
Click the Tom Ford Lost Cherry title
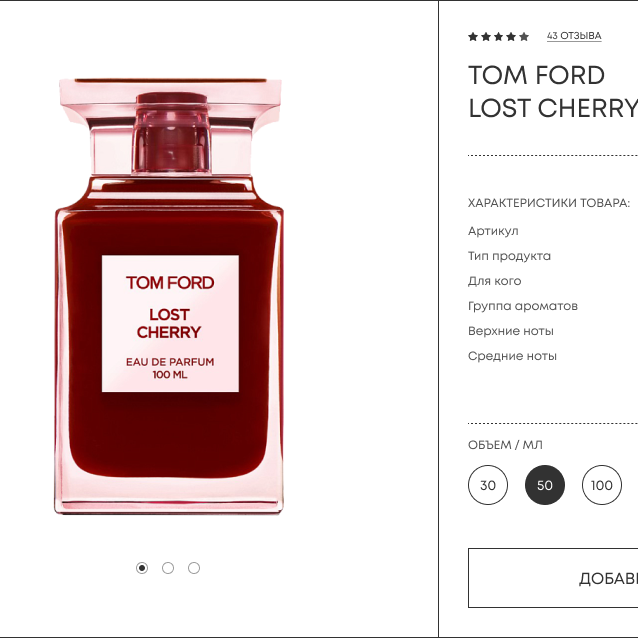pos(553,92)
